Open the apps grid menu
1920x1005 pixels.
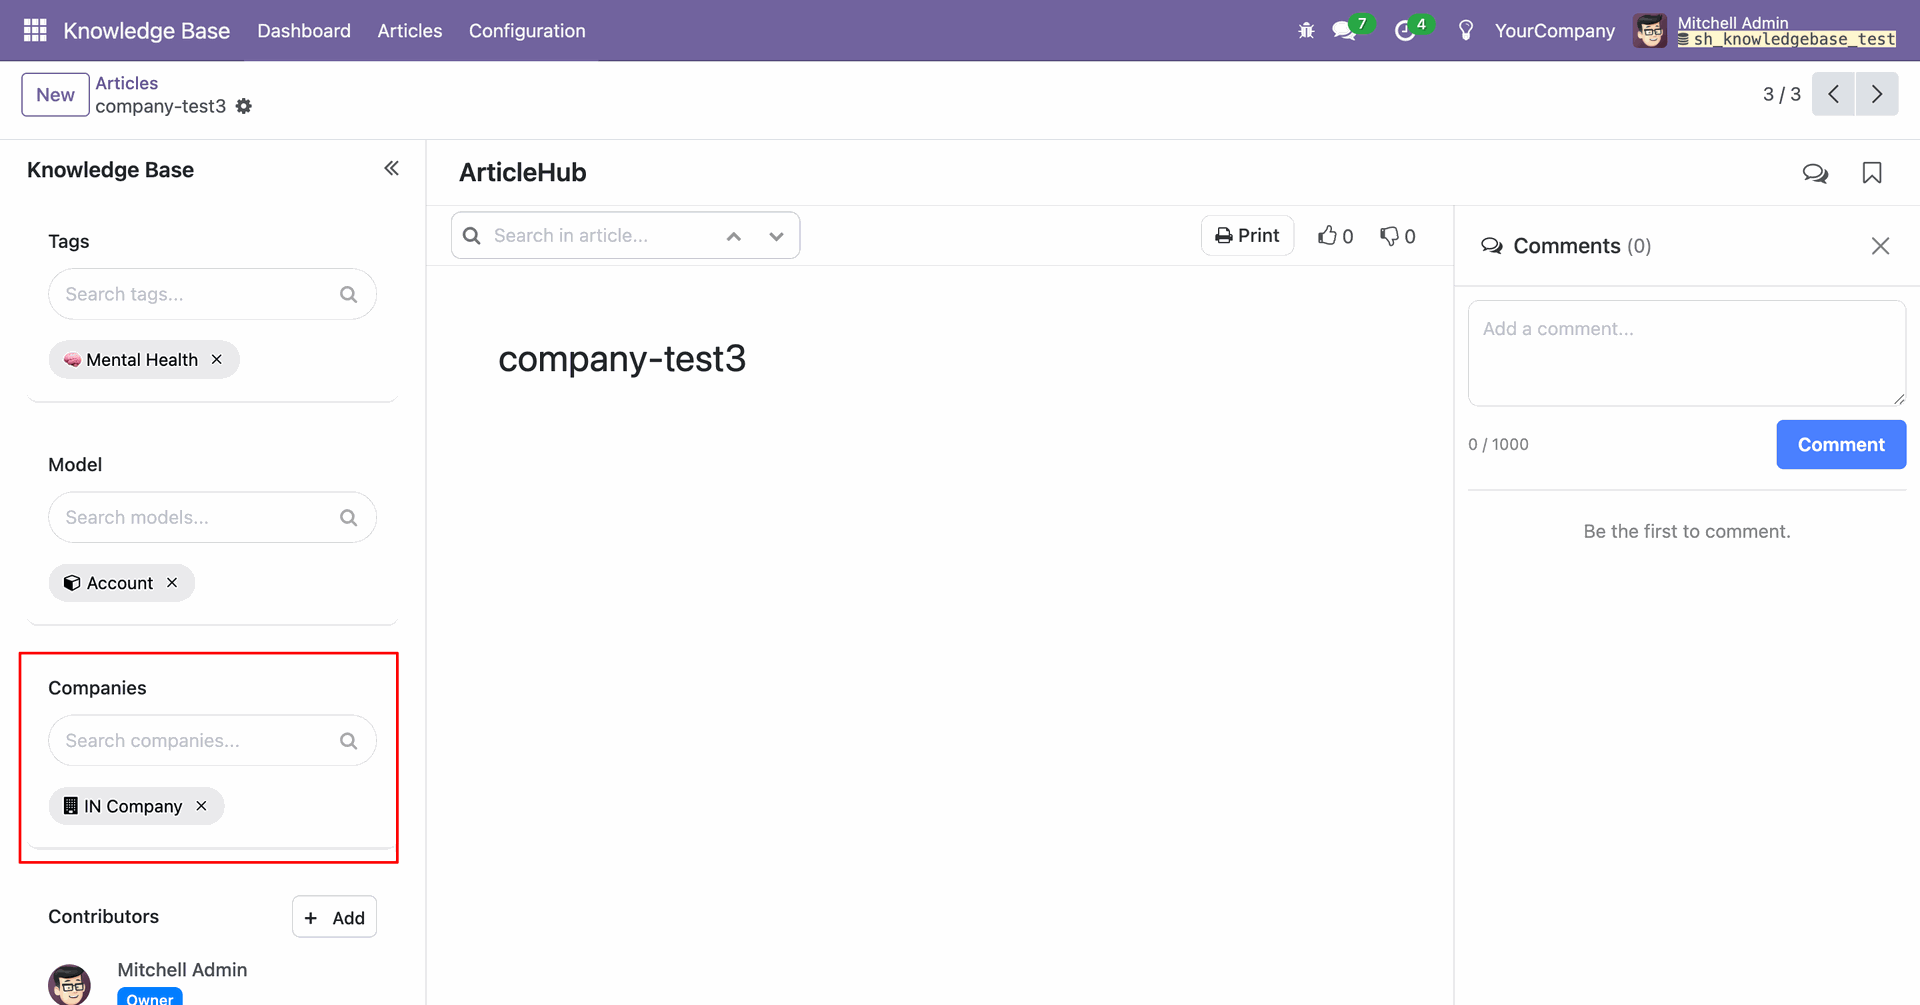(x=35, y=30)
